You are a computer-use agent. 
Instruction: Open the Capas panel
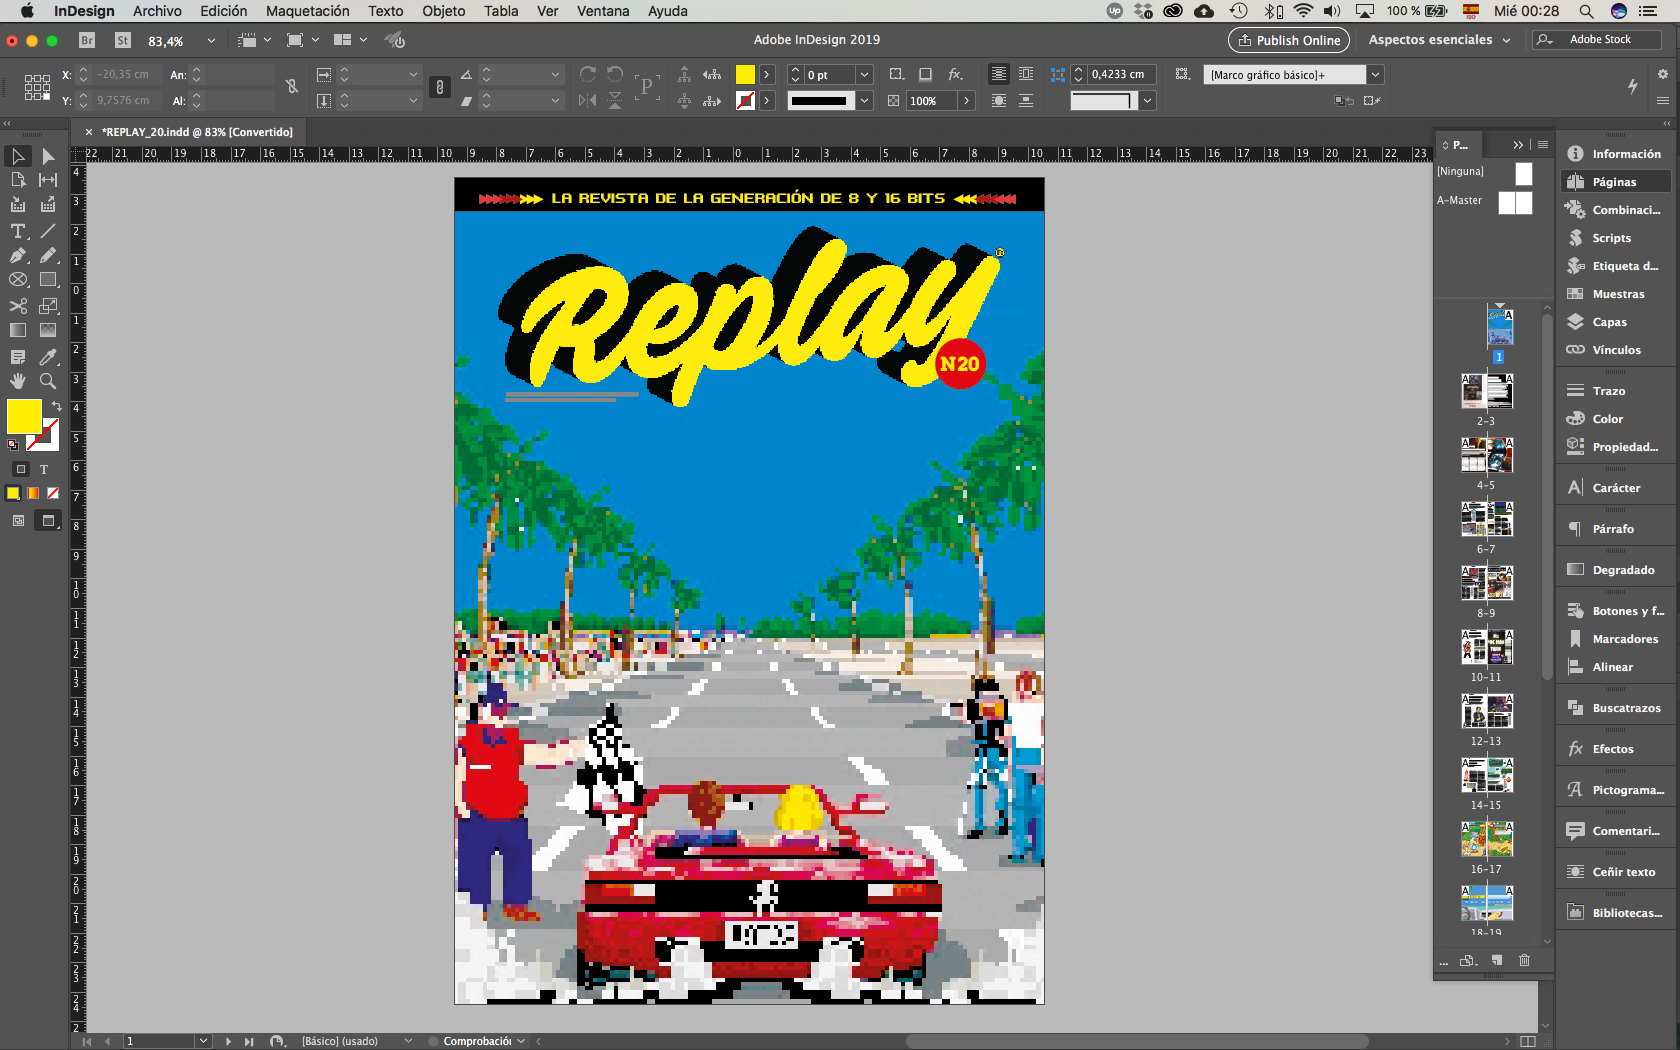pos(1609,322)
